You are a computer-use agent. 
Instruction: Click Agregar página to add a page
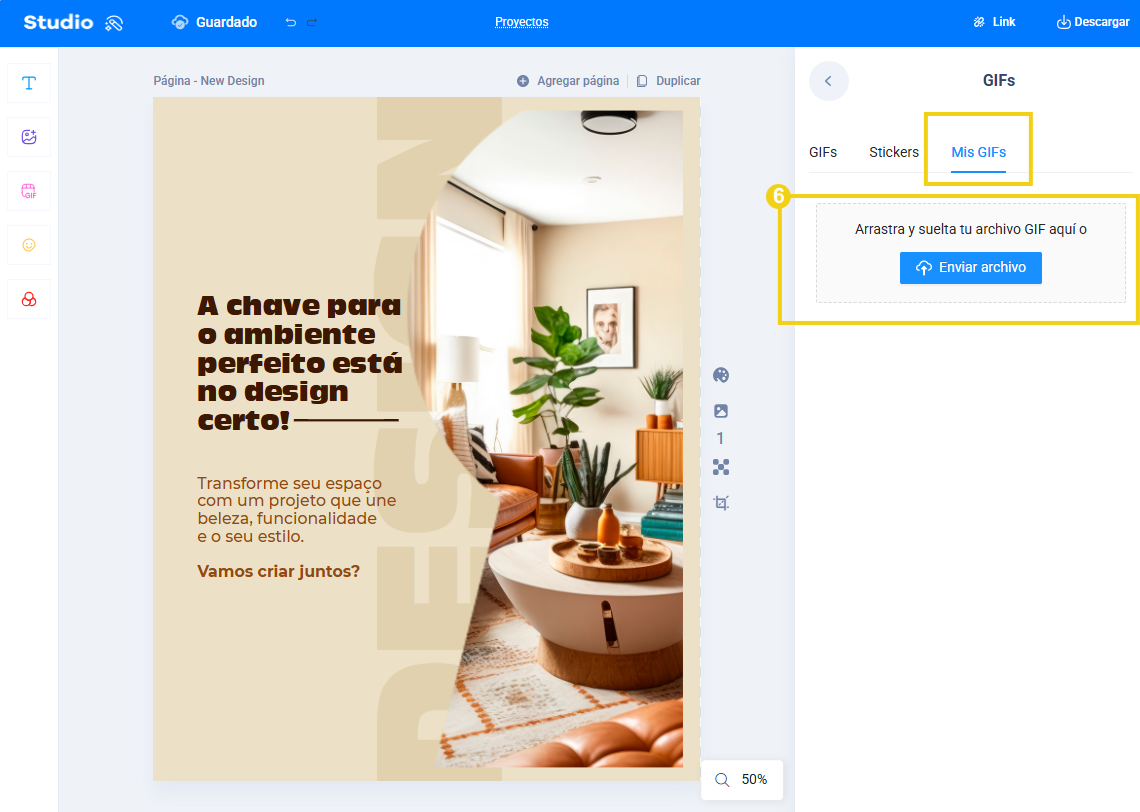(x=568, y=81)
